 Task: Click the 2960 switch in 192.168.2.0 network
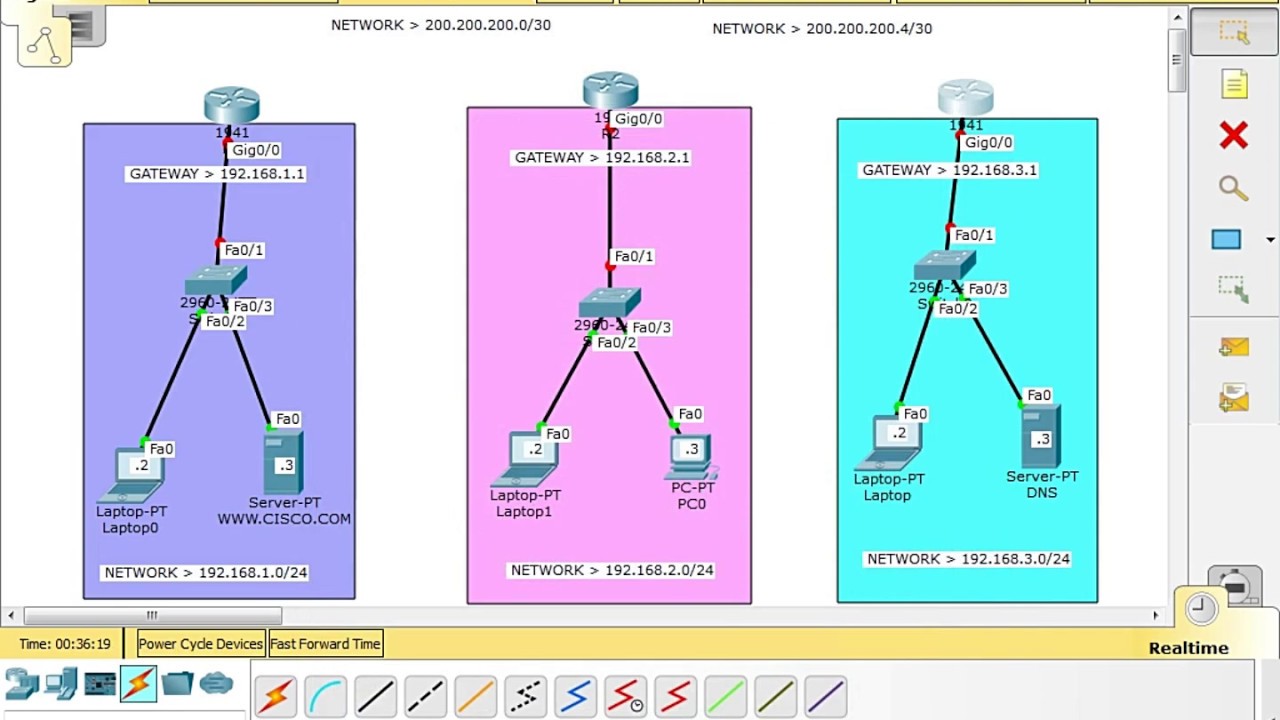pos(610,303)
